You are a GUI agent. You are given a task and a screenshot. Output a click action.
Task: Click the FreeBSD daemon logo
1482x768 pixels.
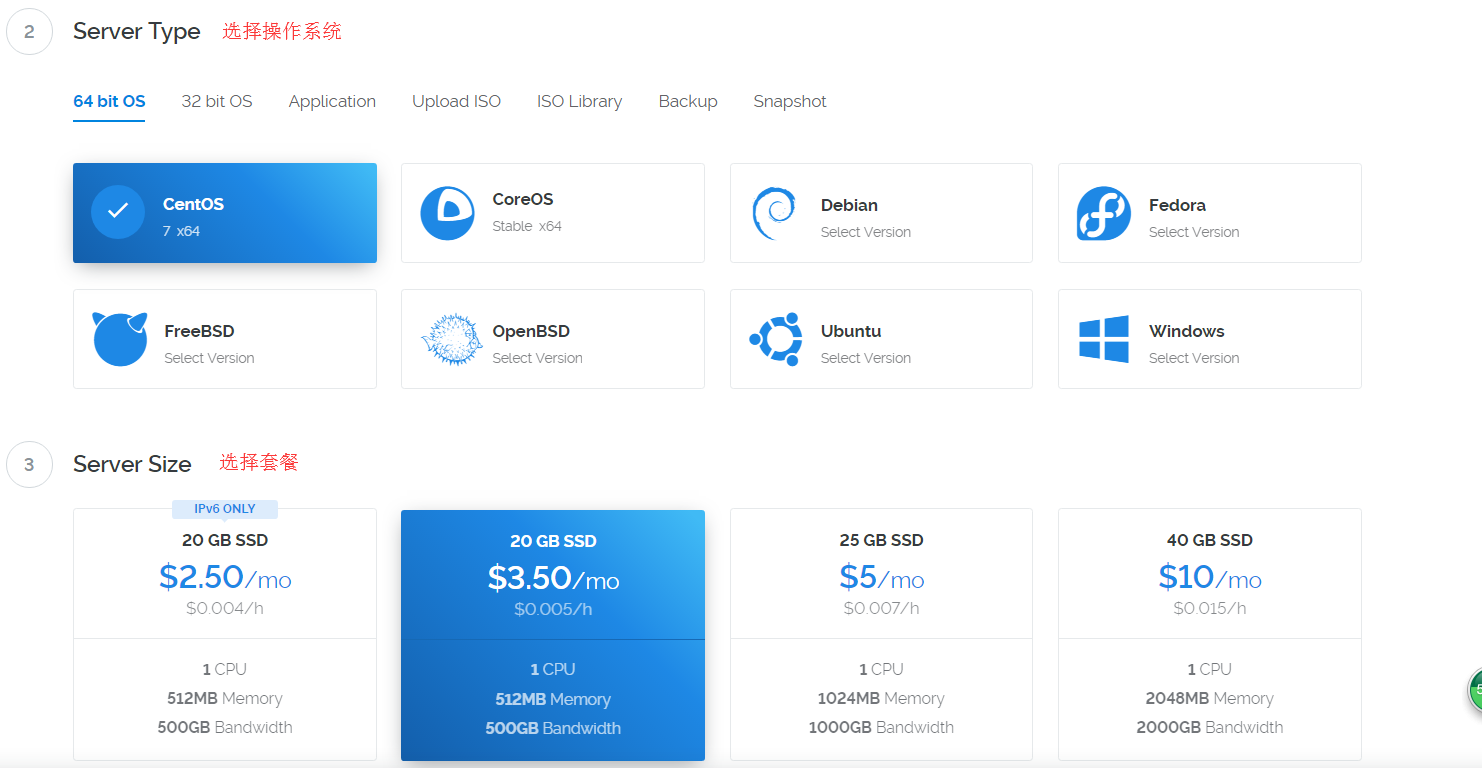point(120,339)
